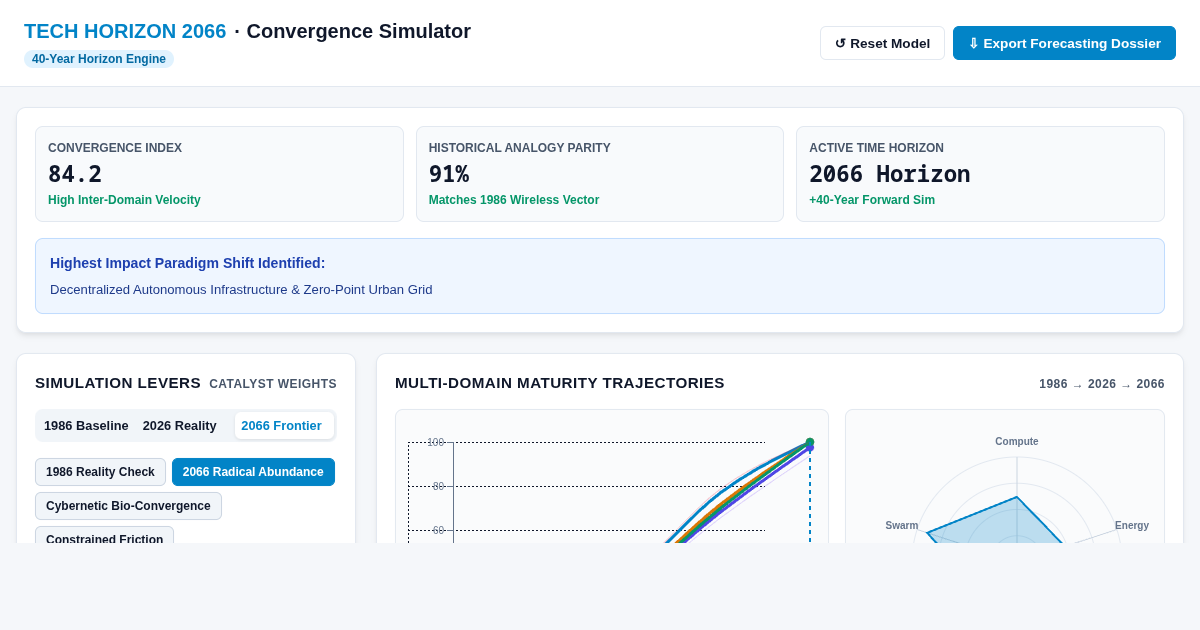Click the 80 gridline label on chart

(438, 486)
